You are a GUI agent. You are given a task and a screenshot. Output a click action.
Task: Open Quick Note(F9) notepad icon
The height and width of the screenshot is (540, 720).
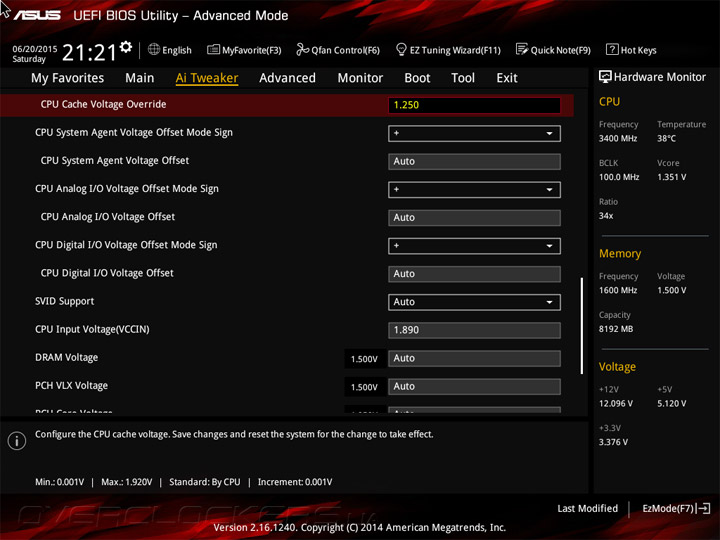[522, 49]
